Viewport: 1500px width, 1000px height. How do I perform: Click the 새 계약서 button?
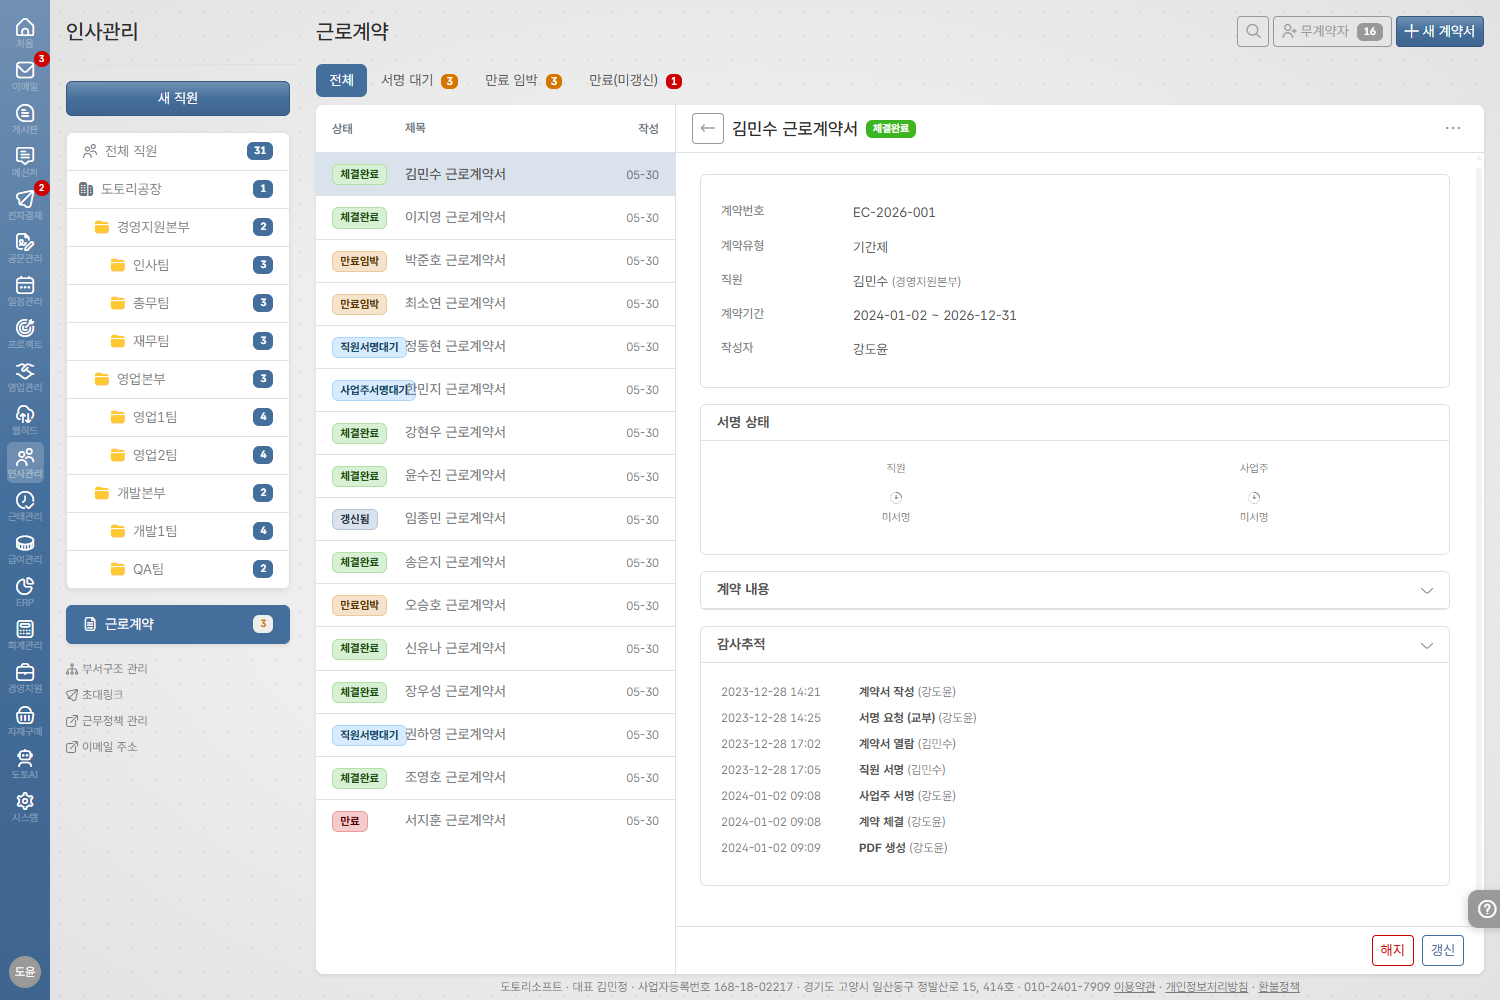pyautogui.click(x=1440, y=31)
